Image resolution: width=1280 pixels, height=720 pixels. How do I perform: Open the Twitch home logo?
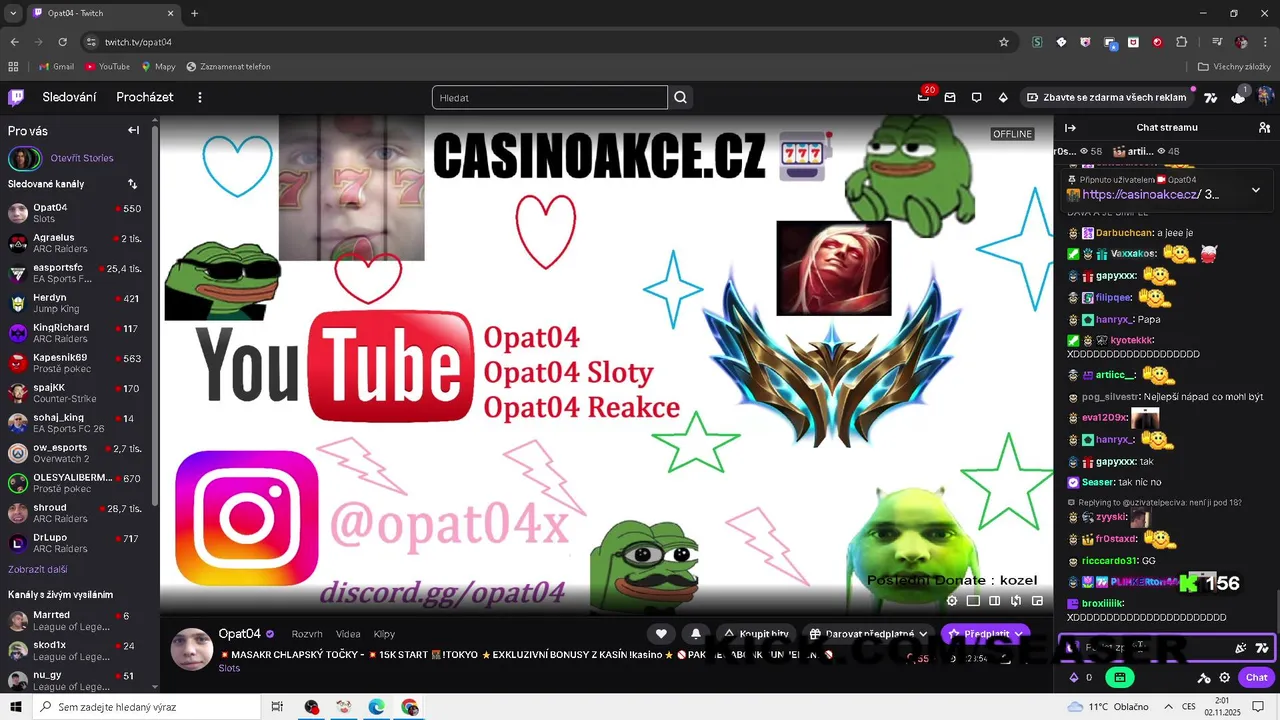(16, 97)
